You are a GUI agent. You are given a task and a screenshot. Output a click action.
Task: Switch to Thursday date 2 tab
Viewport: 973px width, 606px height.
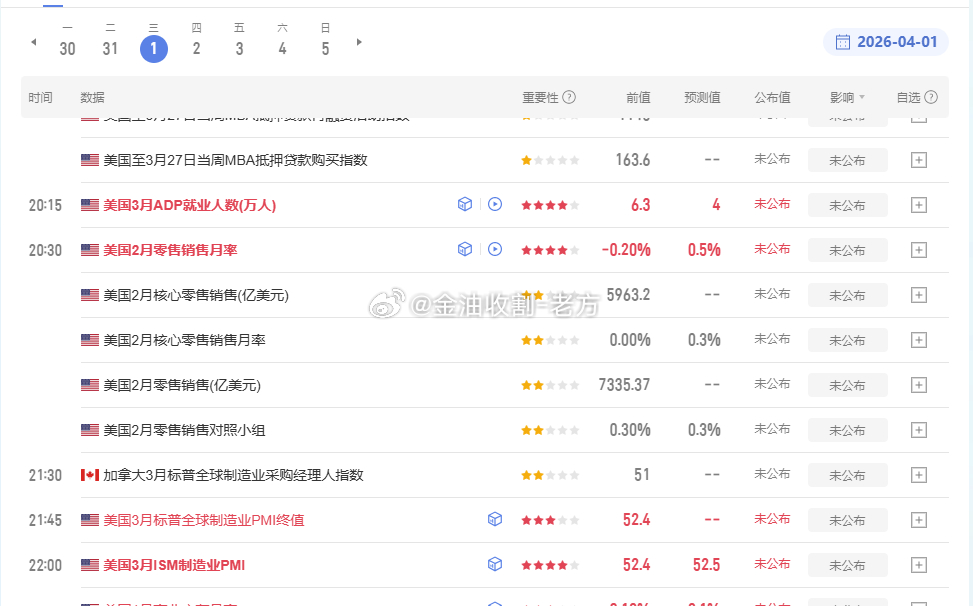point(196,47)
